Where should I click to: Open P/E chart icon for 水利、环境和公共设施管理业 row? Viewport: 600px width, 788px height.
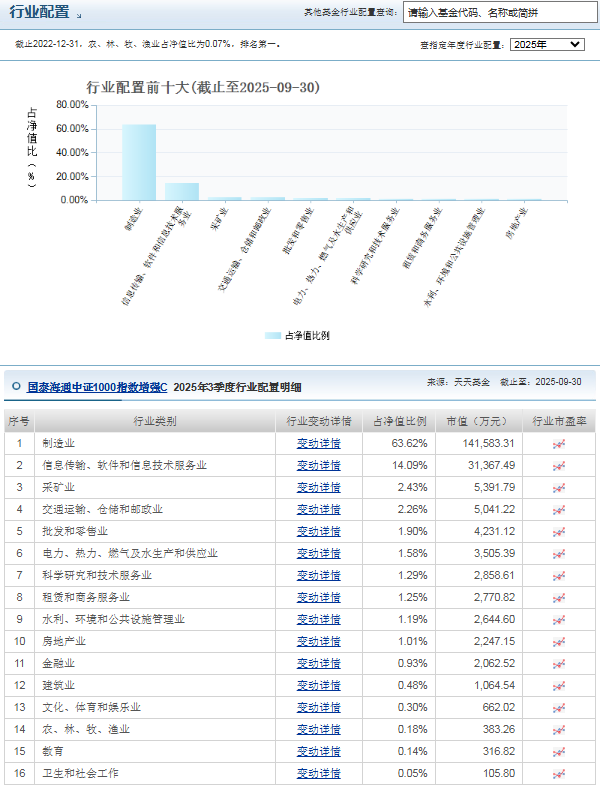pyautogui.click(x=559, y=620)
